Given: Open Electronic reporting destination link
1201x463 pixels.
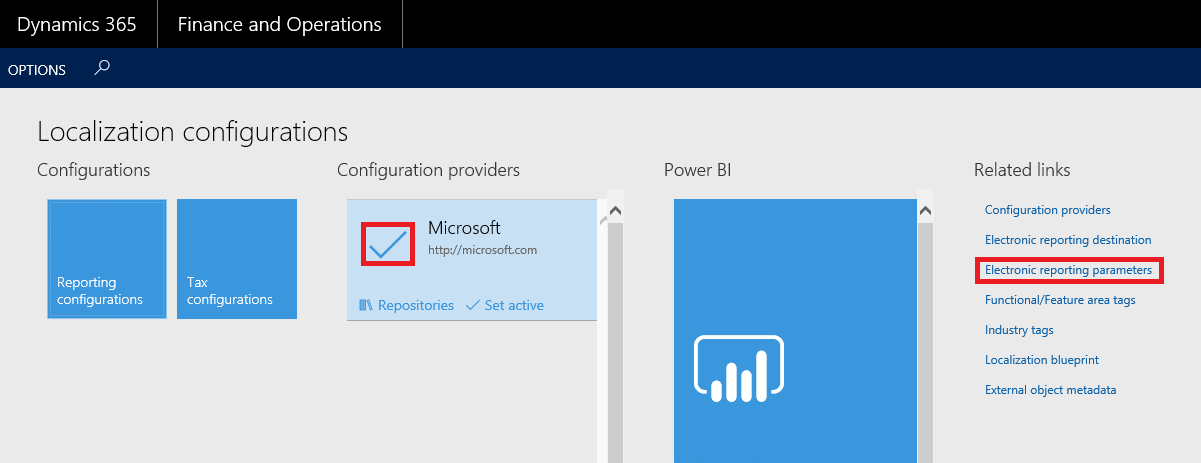Looking at the screenshot, I should pos(1068,240).
